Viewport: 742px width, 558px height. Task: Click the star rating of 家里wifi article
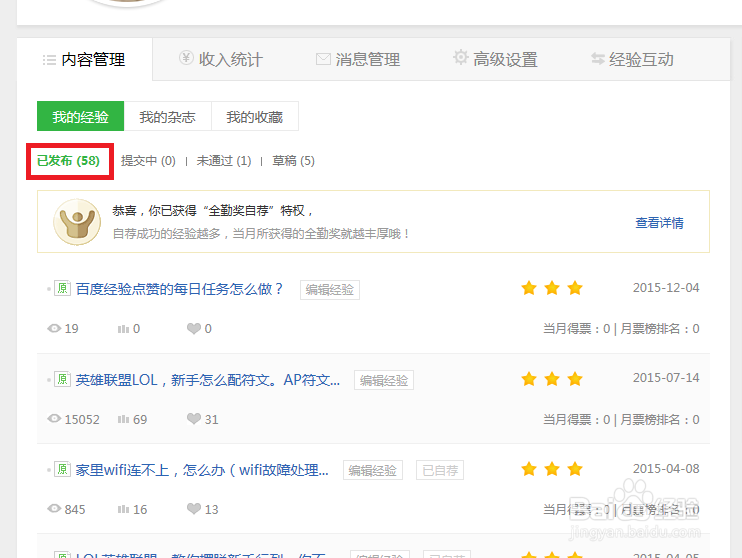(x=552, y=469)
